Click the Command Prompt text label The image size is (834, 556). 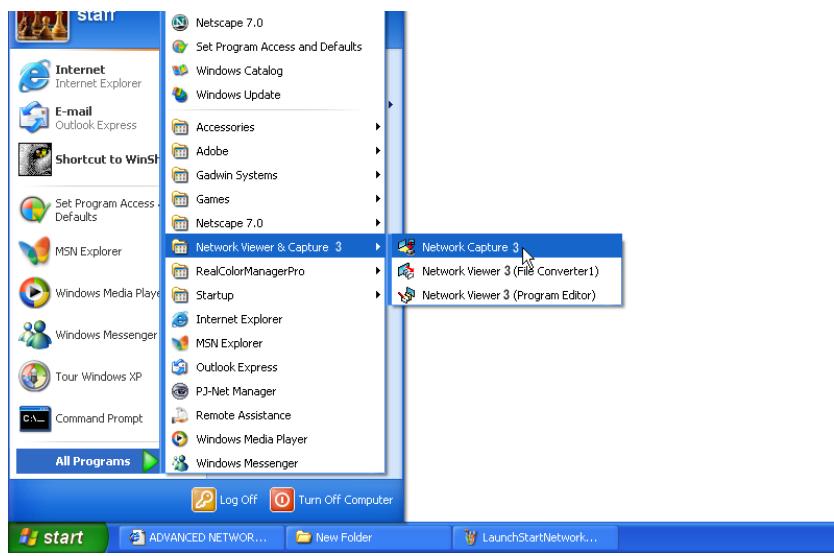coord(99,418)
